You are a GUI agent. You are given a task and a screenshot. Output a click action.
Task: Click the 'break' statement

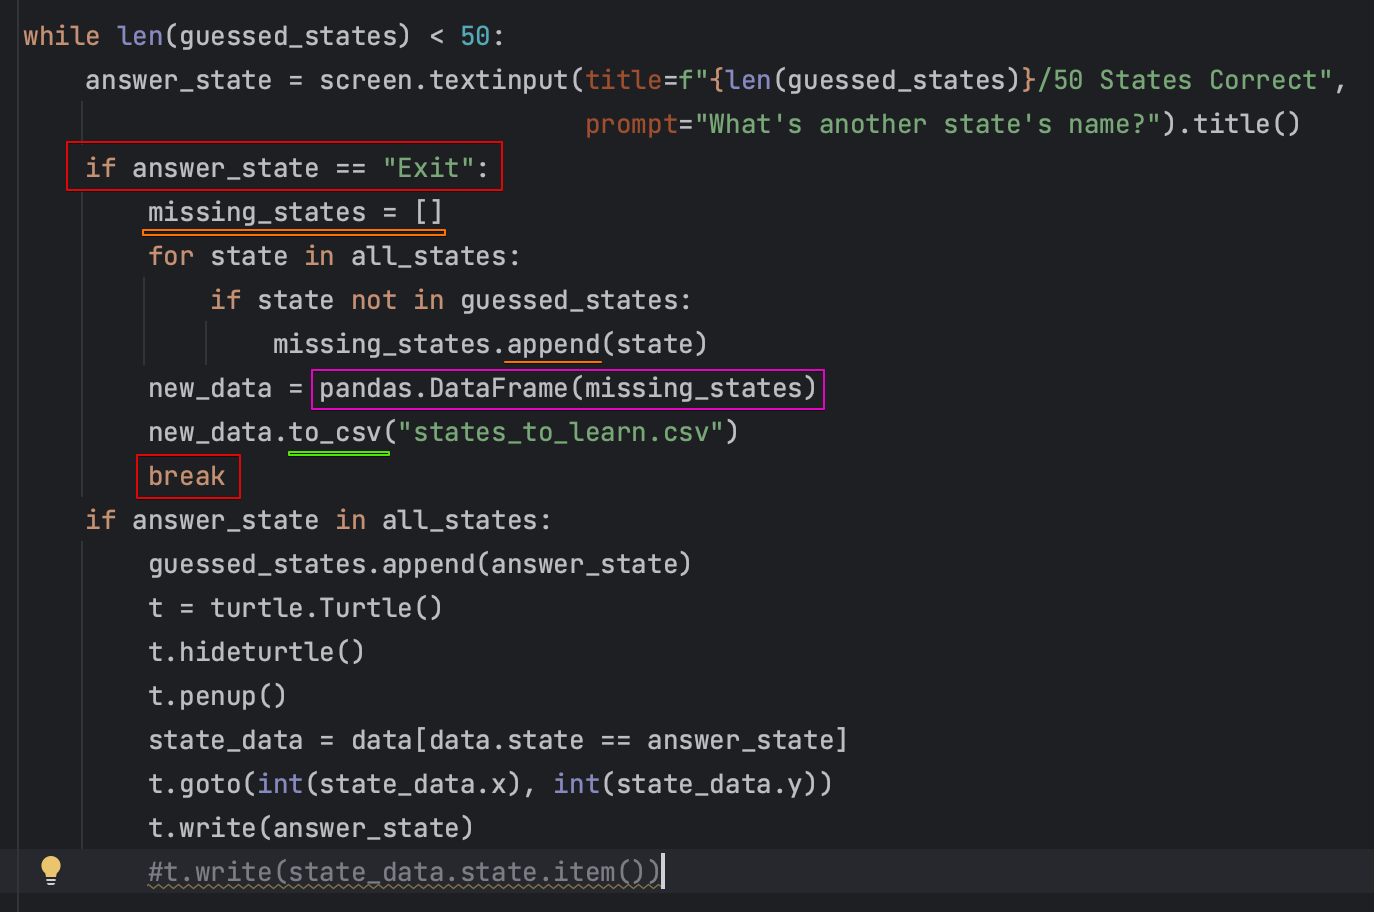tap(187, 477)
